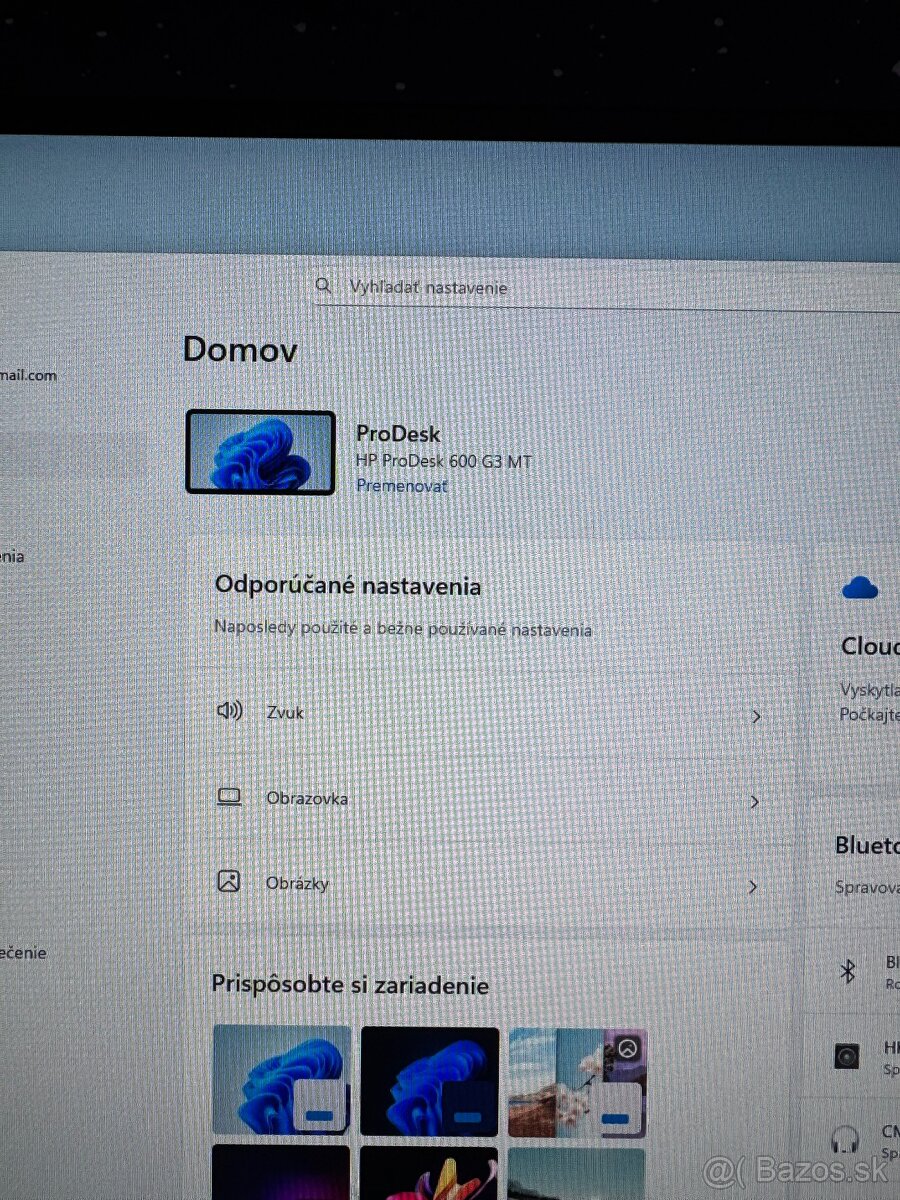This screenshot has height=1200, width=900.
Task: Expand the Obrazovka row chevron
Action: [755, 802]
